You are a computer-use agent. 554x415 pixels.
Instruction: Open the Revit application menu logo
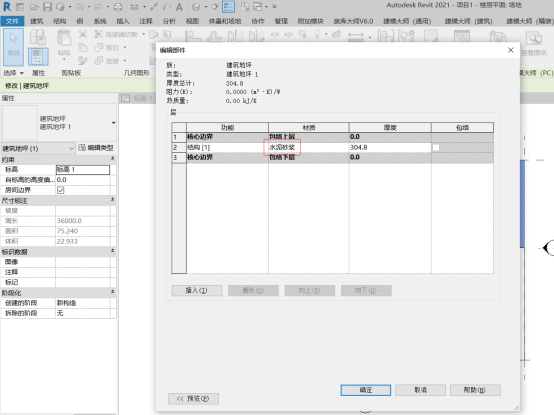coord(7,6)
